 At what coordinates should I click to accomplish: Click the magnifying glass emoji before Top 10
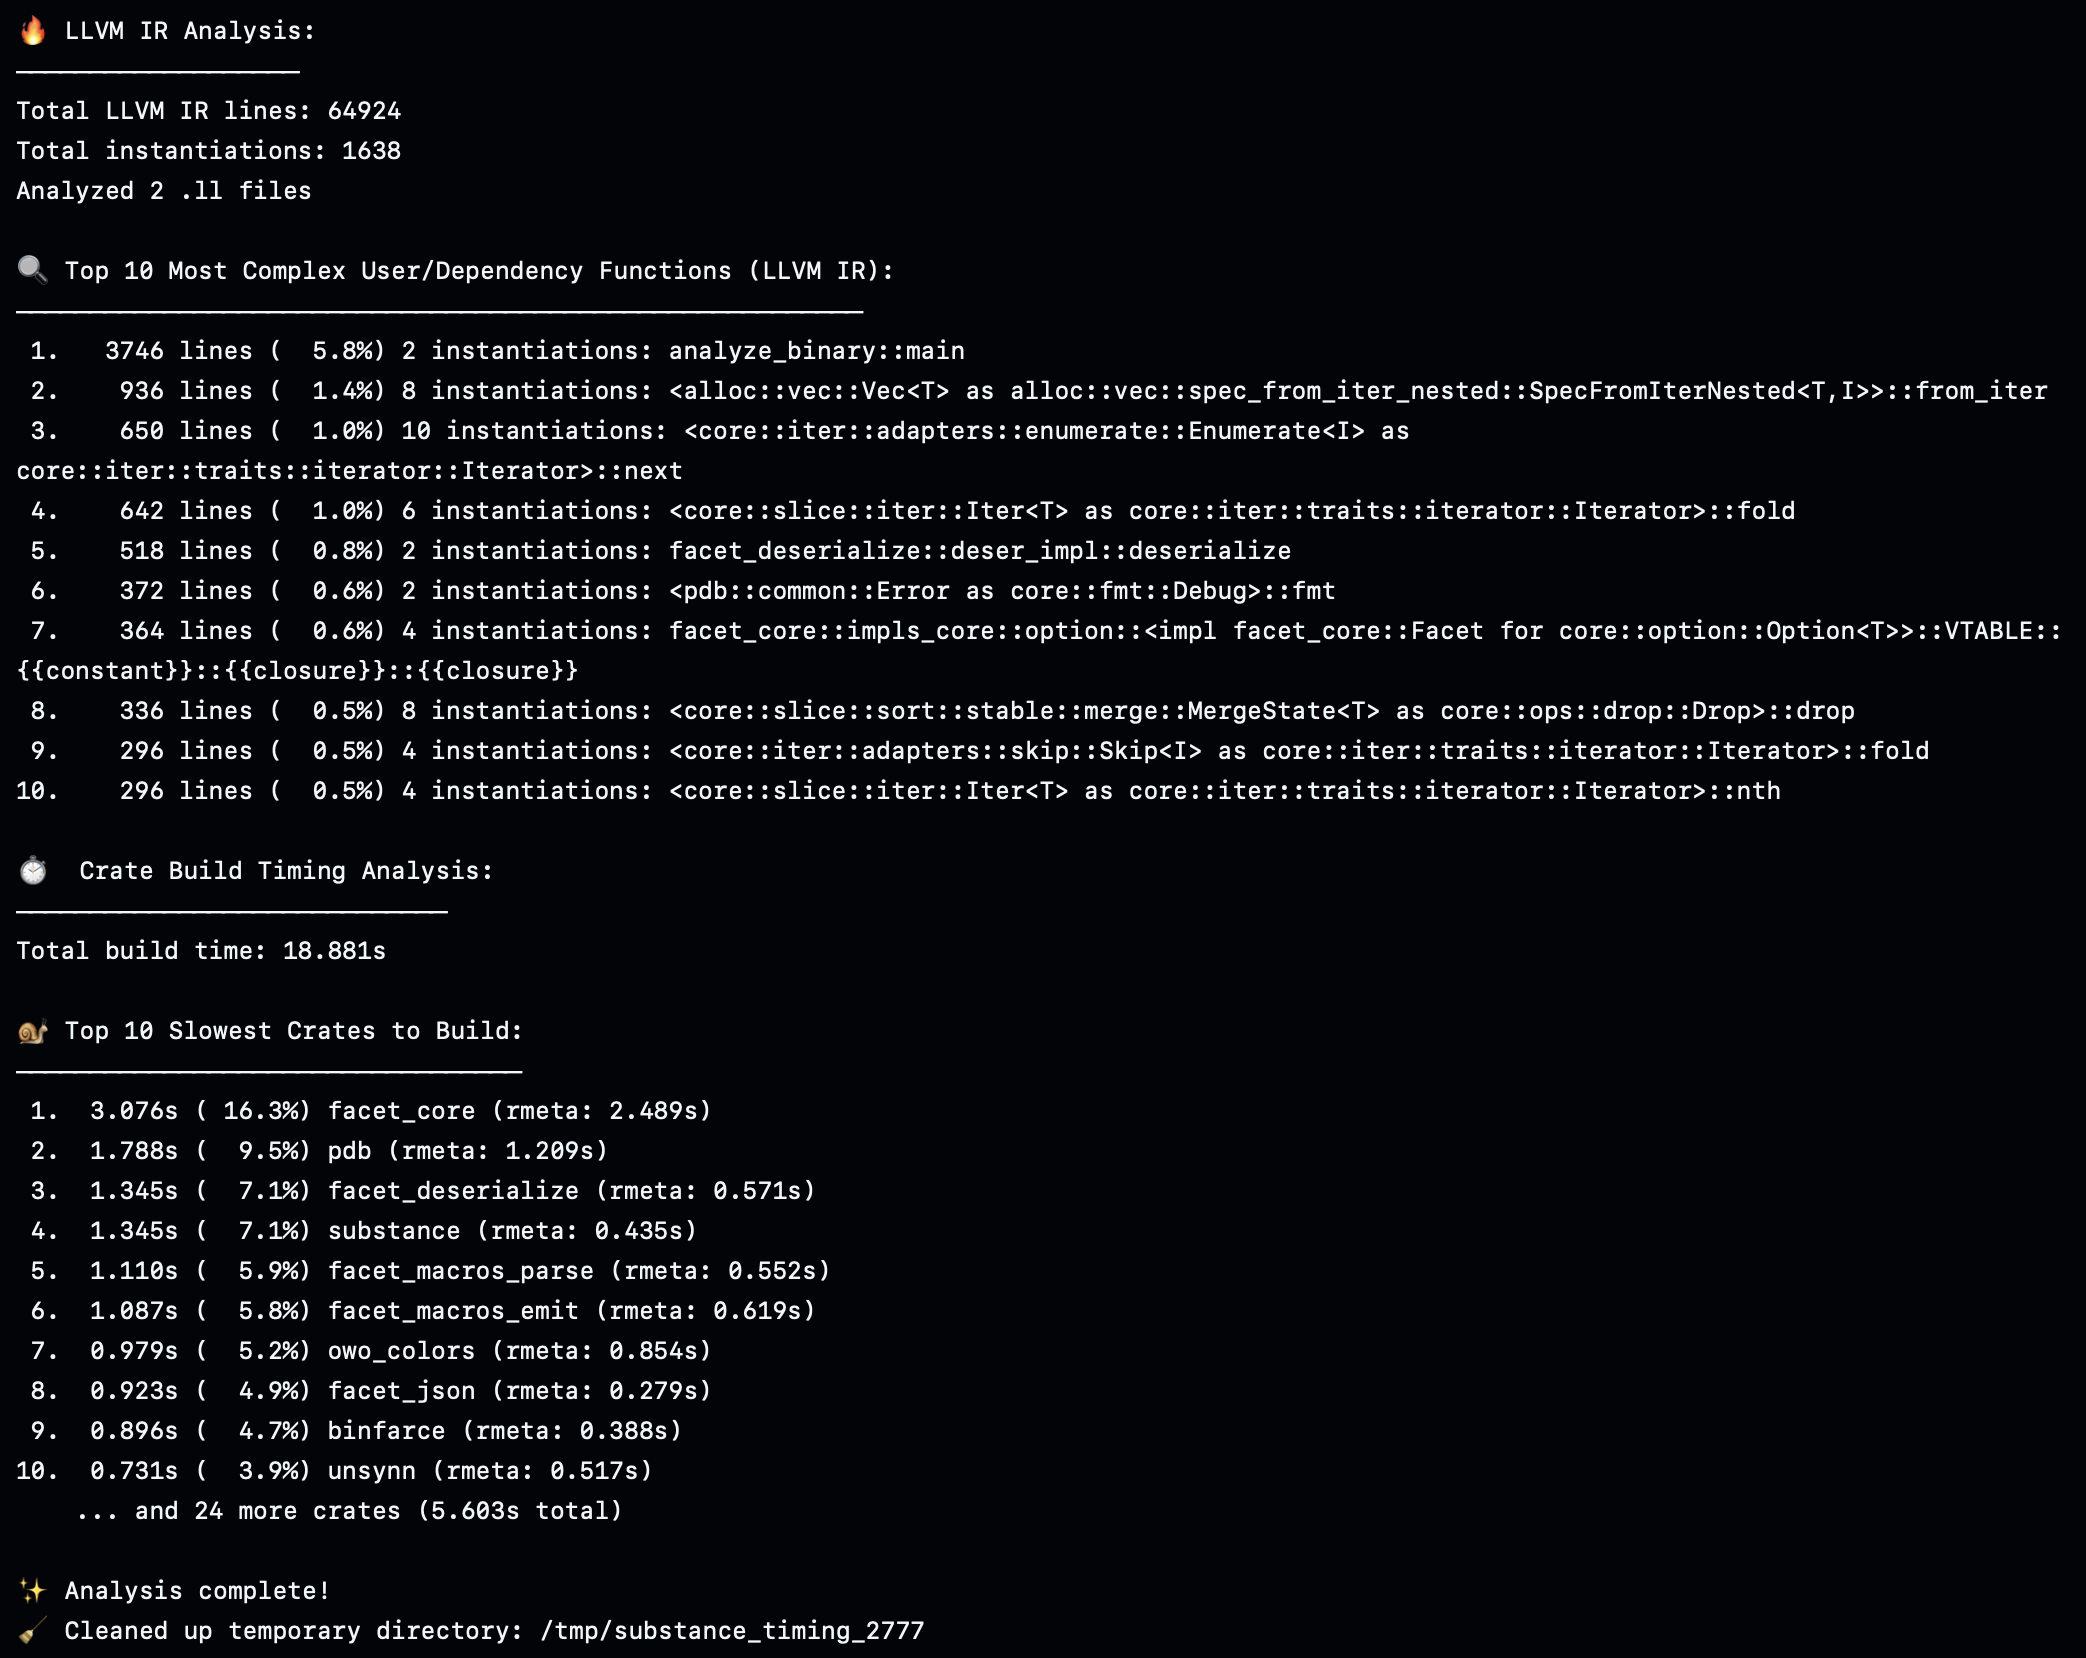(33, 270)
